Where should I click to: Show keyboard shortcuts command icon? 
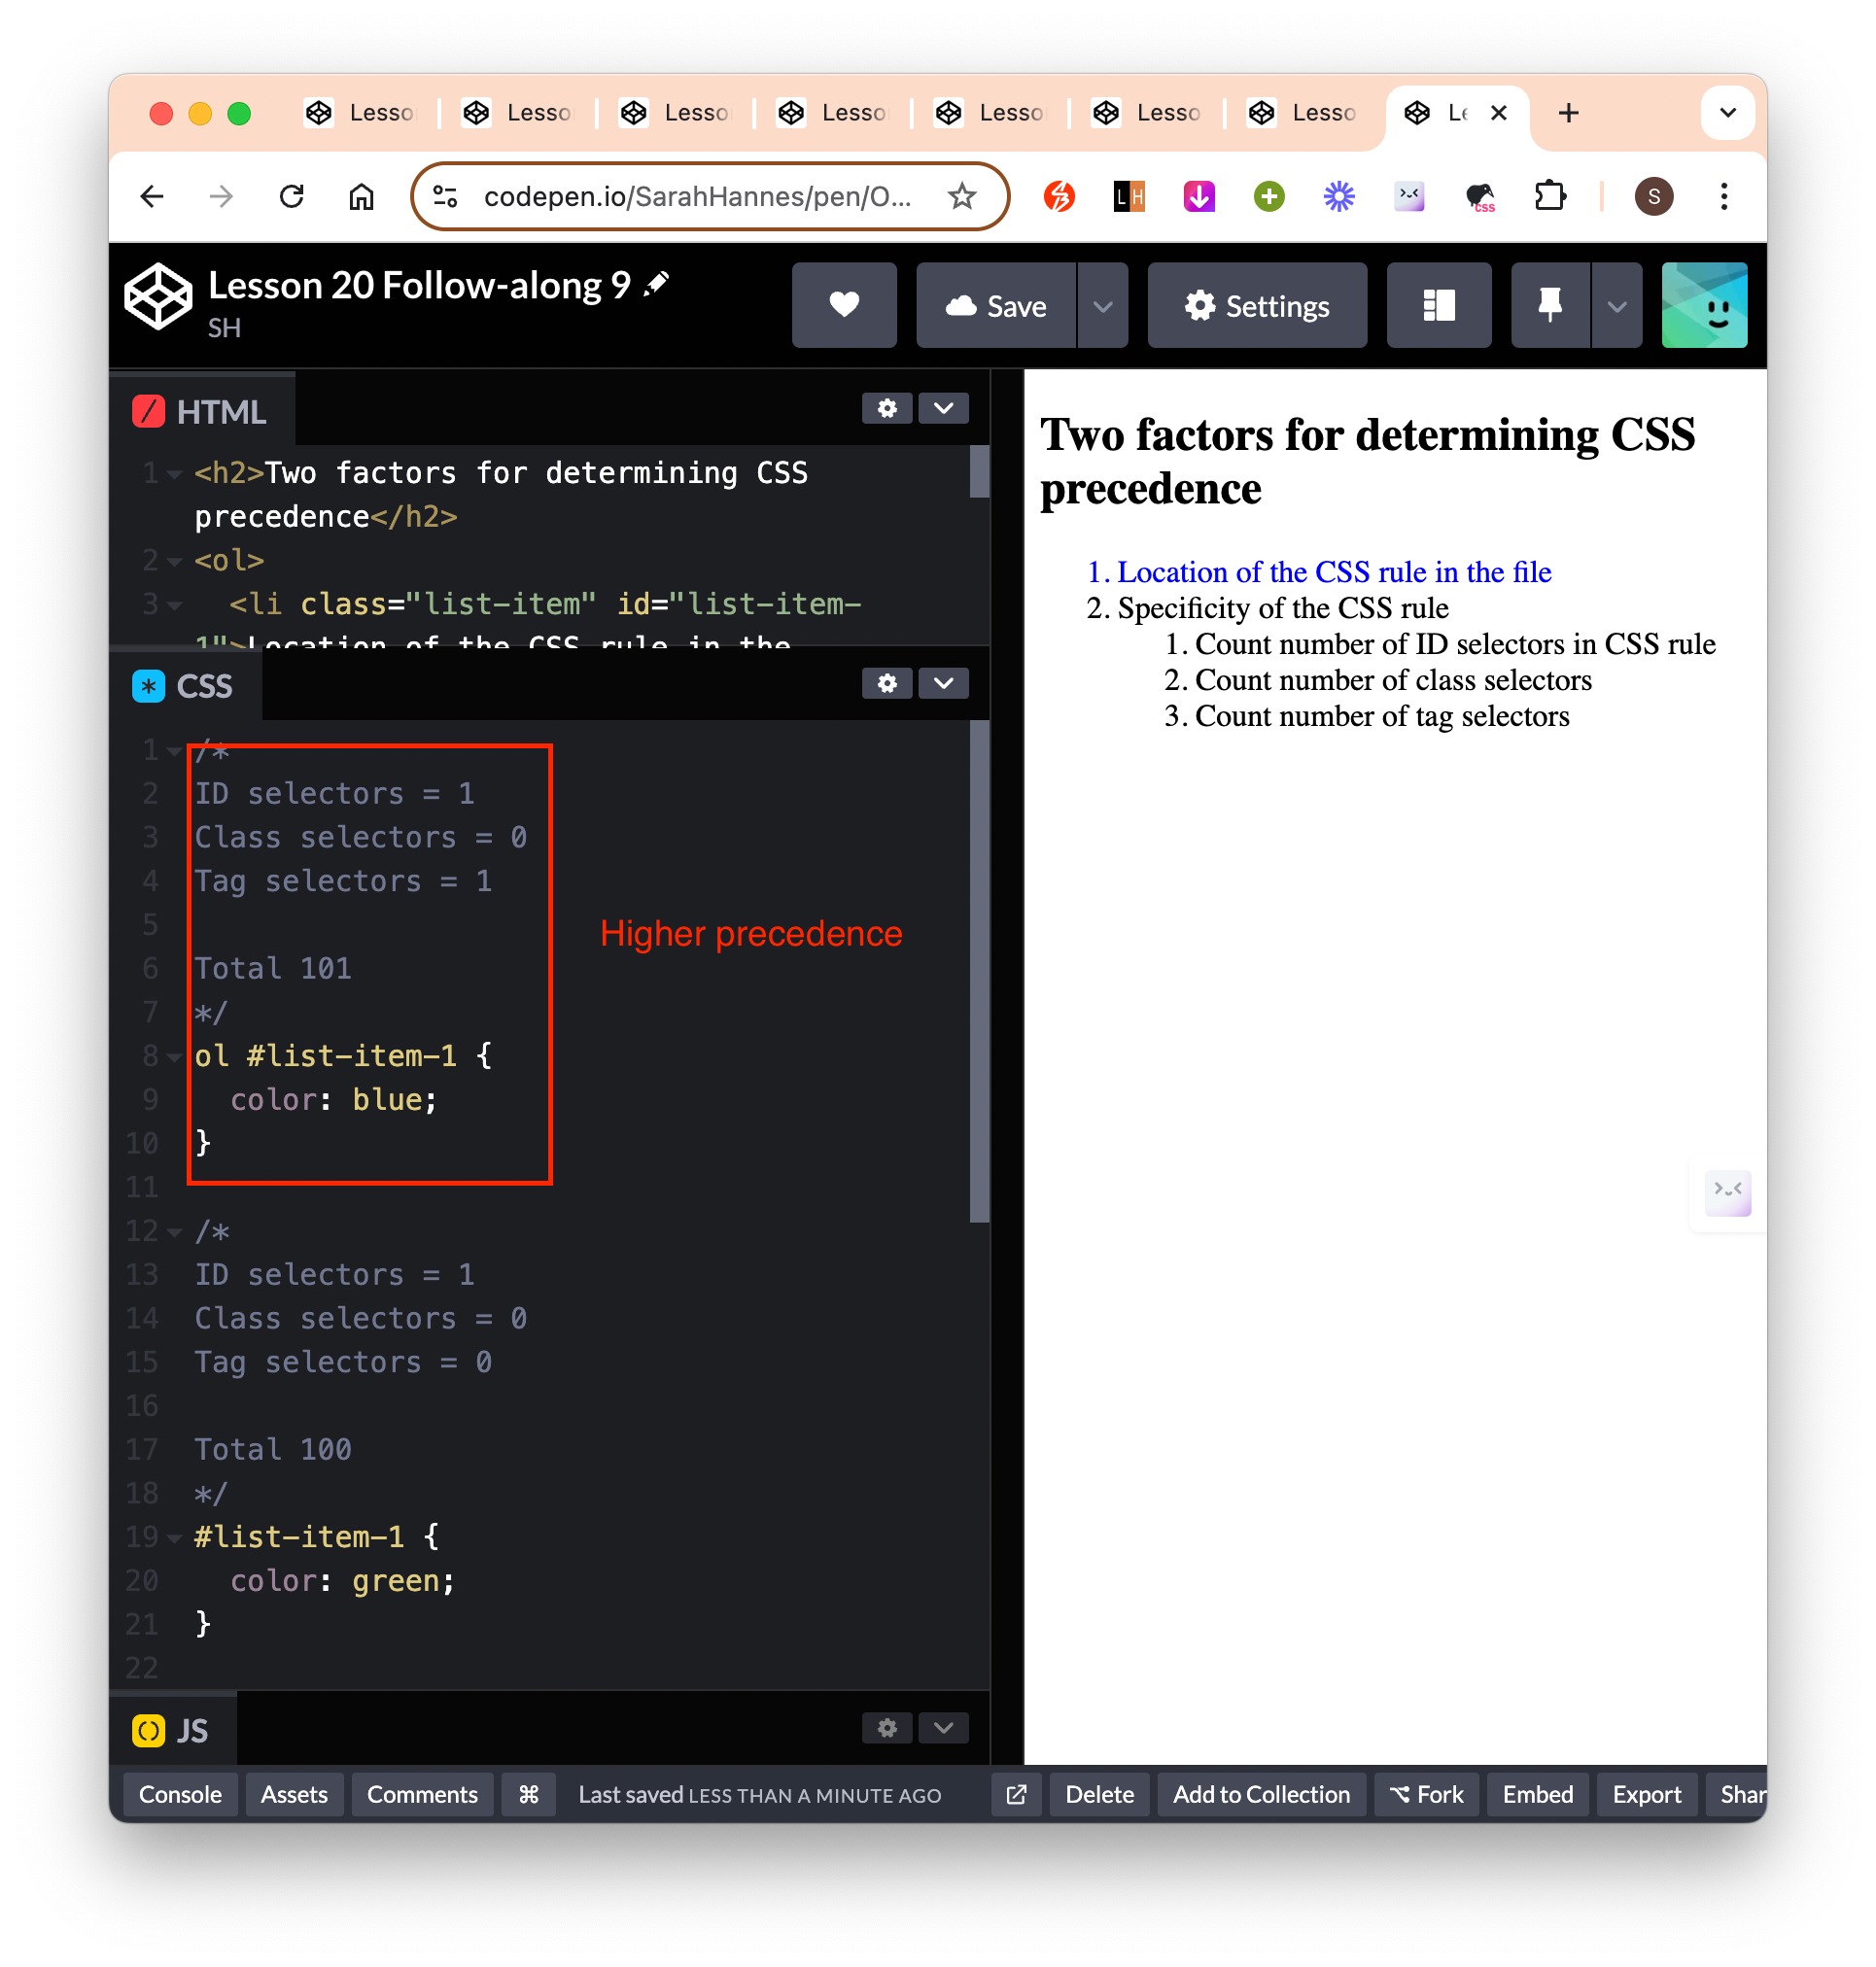pyautogui.click(x=528, y=1794)
